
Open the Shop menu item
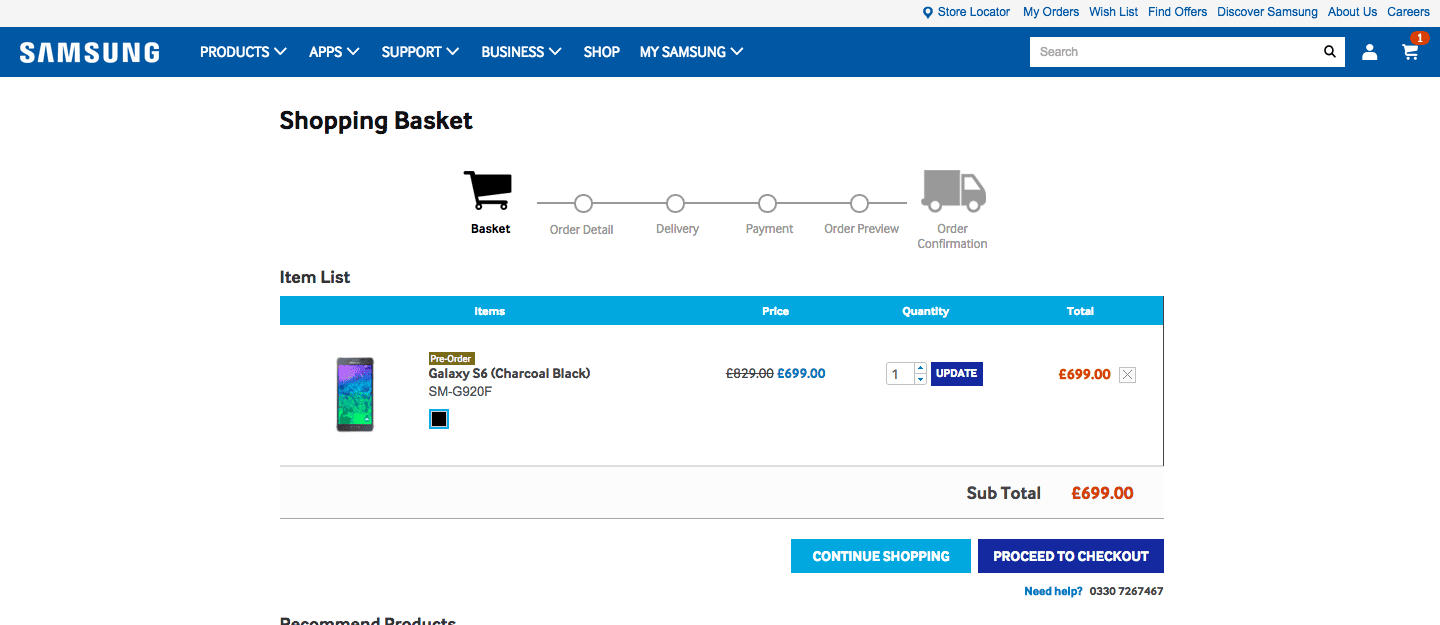[602, 52]
